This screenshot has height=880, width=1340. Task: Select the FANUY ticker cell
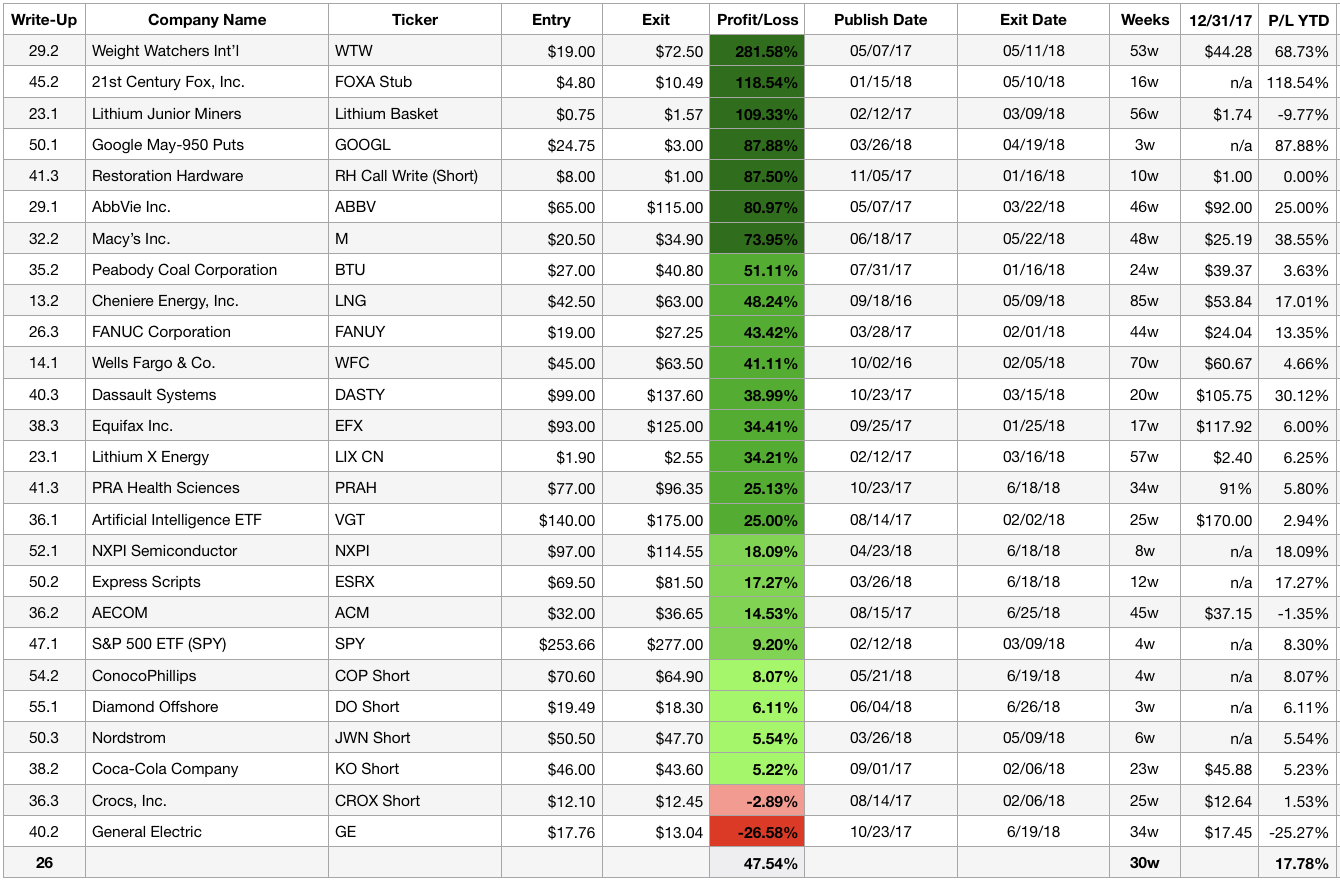(415, 332)
